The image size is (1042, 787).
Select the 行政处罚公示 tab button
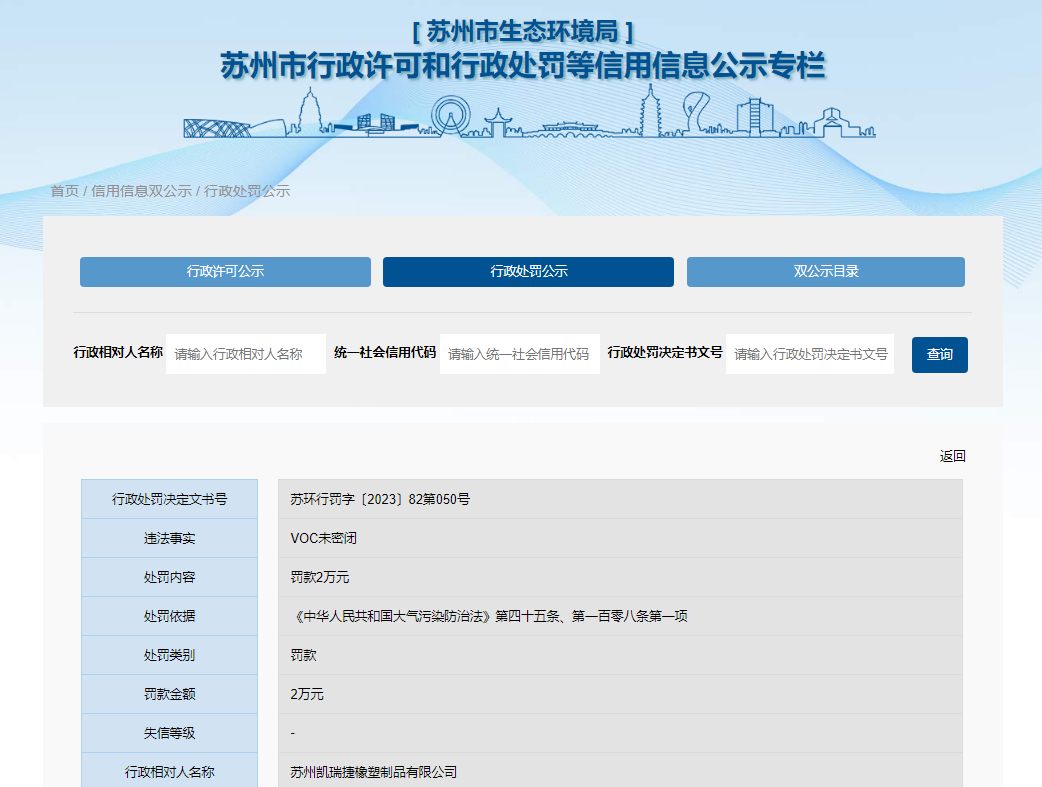coord(528,272)
